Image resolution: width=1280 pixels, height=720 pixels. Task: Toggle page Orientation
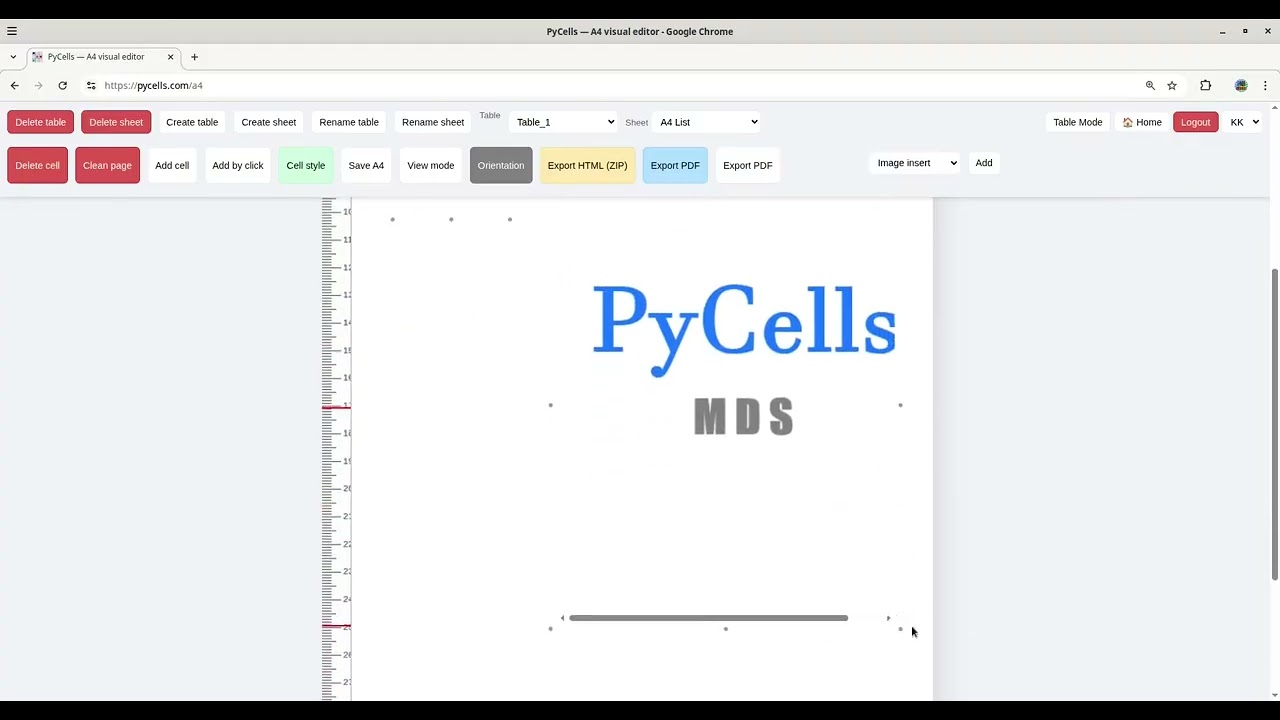pos(501,166)
